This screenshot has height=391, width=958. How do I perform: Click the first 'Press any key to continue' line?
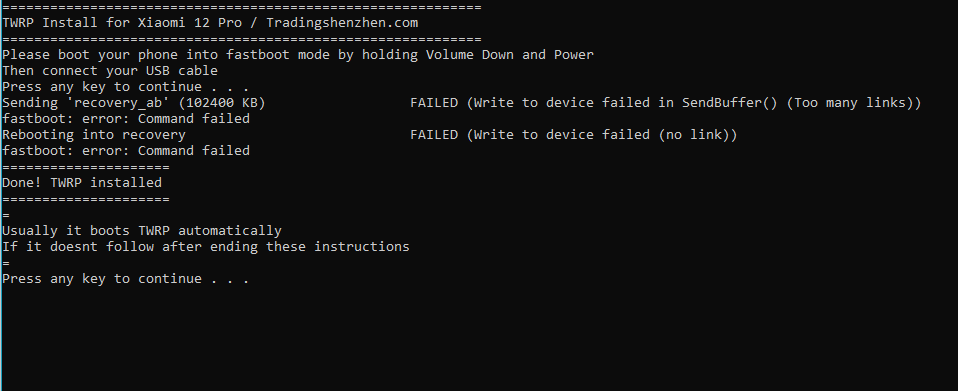click(x=126, y=87)
